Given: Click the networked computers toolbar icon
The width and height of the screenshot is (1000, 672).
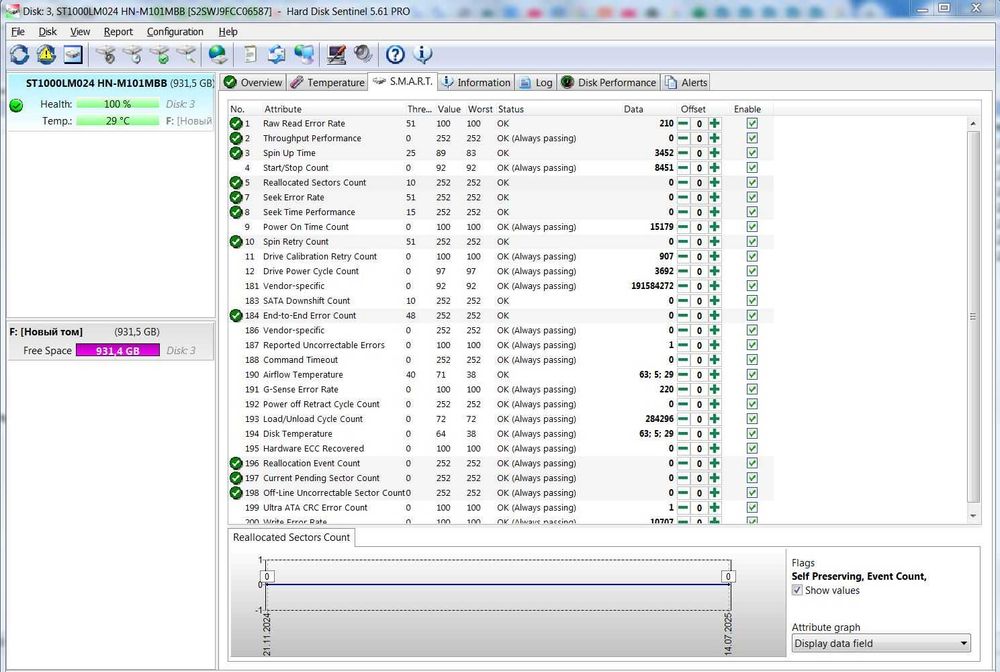Looking at the screenshot, I should click(304, 54).
